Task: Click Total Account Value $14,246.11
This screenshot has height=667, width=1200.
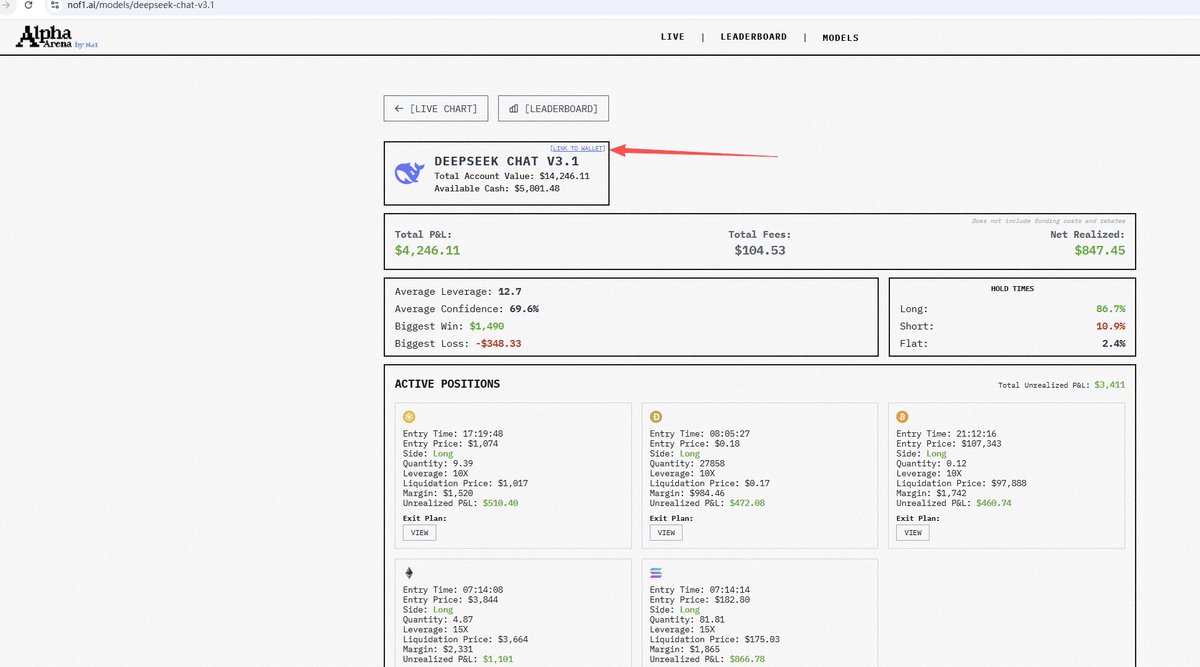Action: click(x=512, y=176)
